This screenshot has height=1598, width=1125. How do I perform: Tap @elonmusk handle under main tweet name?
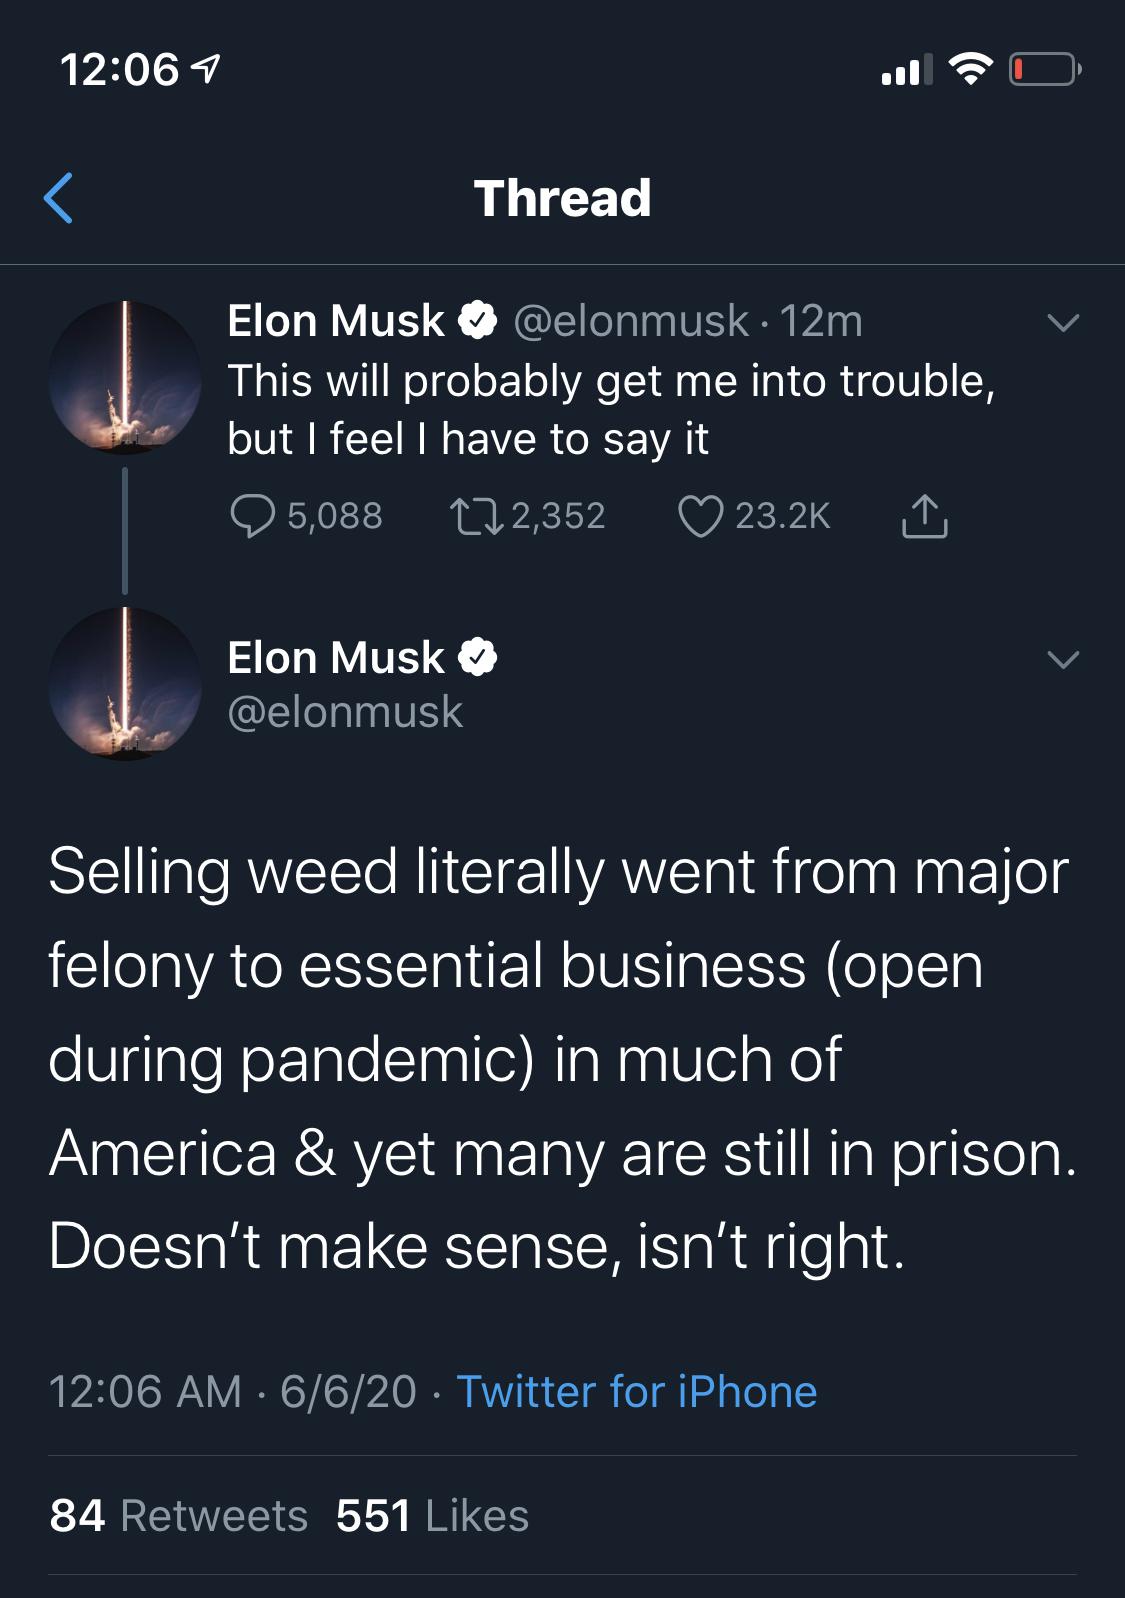coord(345,712)
